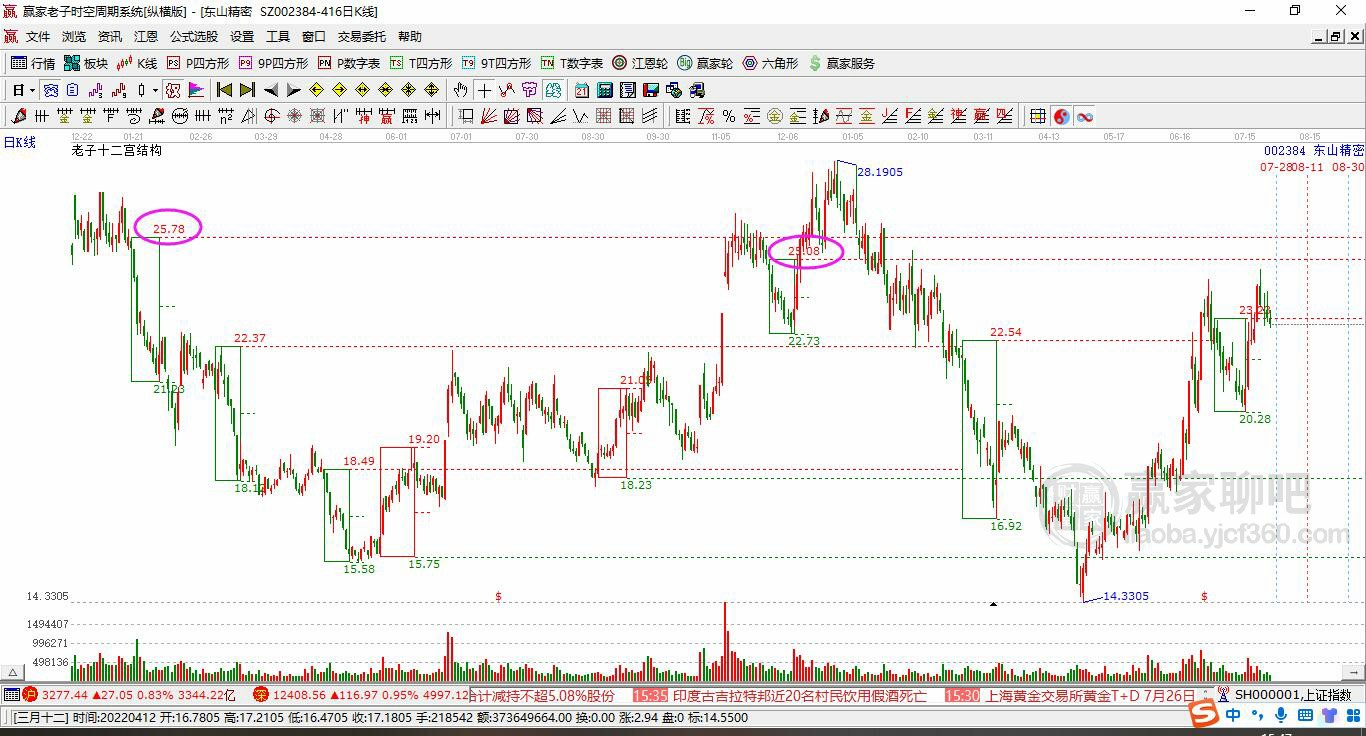
Task: Toggle the 中 Chinese input mode
Action: click(x=1233, y=715)
